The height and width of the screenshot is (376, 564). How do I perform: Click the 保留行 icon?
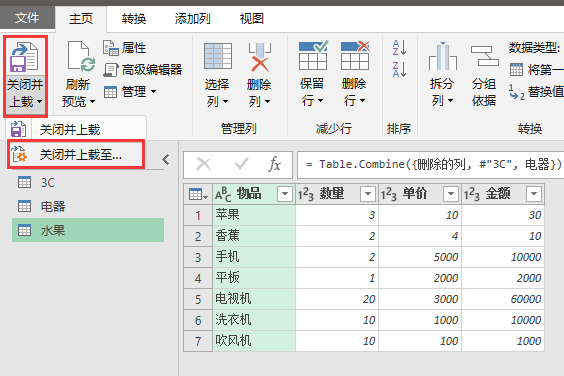(x=313, y=55)
